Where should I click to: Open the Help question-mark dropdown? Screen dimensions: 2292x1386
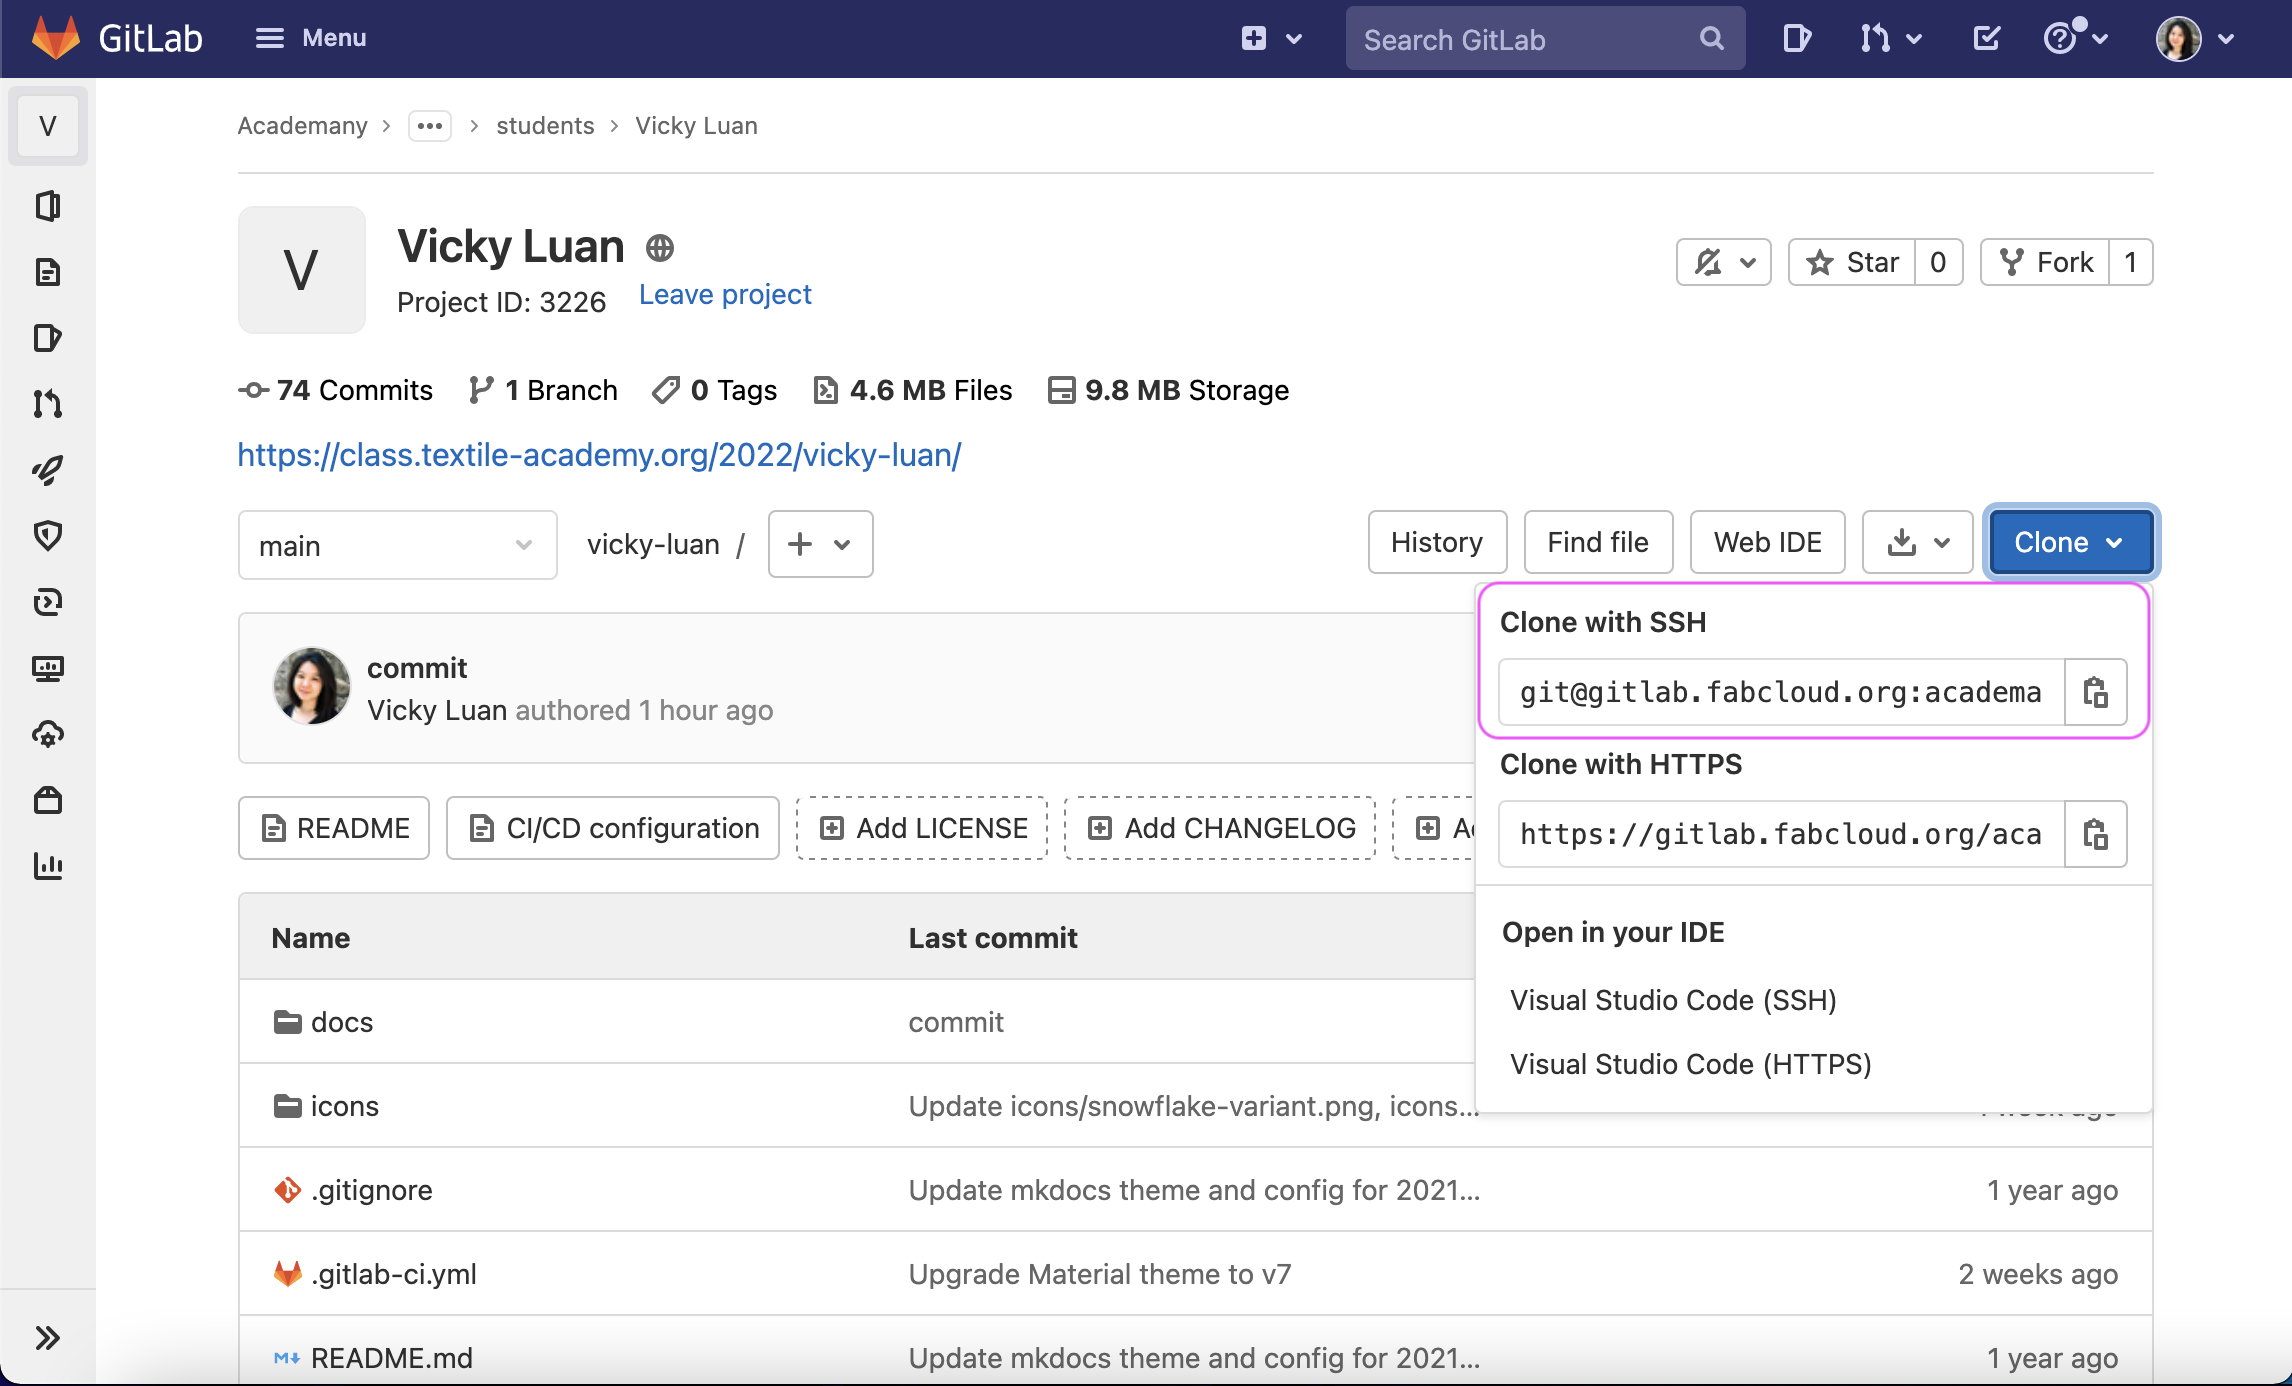tap(2075, 39)
